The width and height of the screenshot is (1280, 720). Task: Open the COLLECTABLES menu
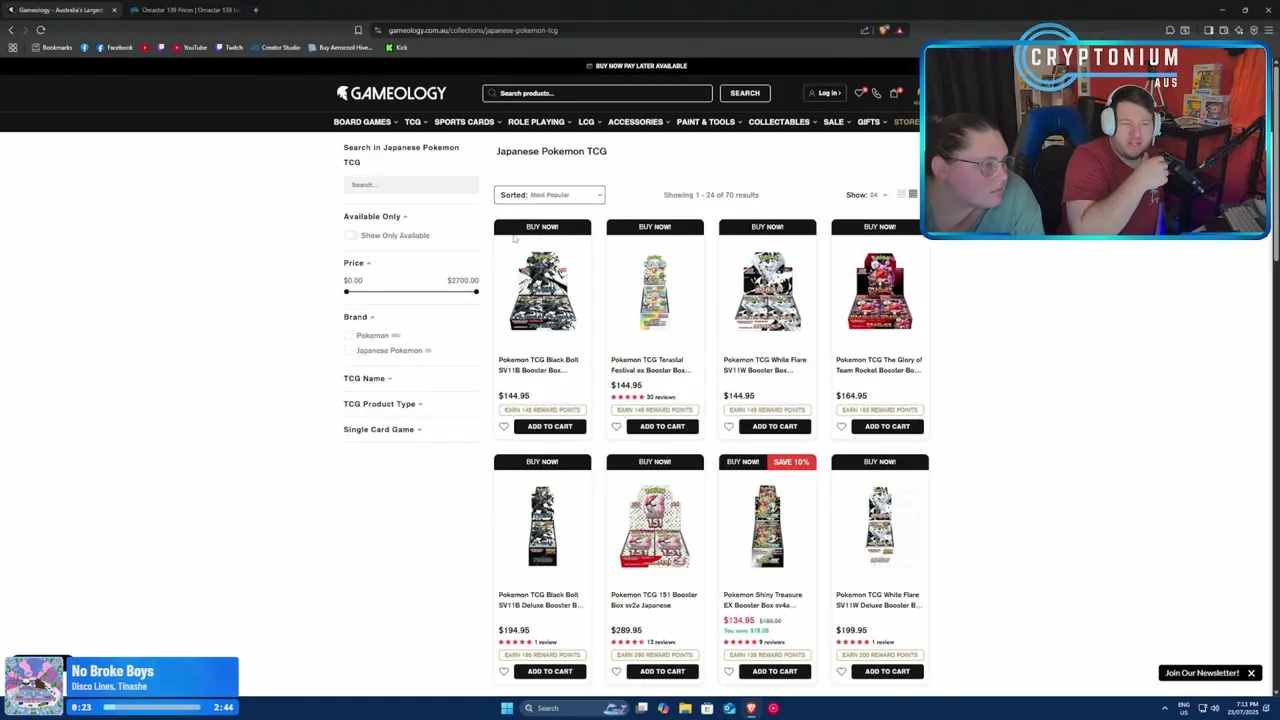tap(783, 122)
